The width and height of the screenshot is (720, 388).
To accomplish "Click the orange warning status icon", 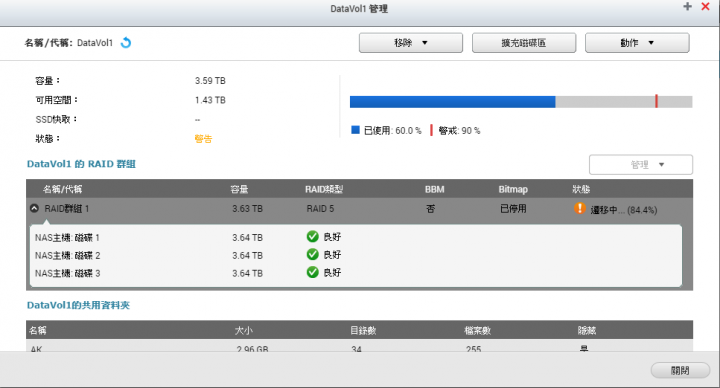I will (579, 208).
